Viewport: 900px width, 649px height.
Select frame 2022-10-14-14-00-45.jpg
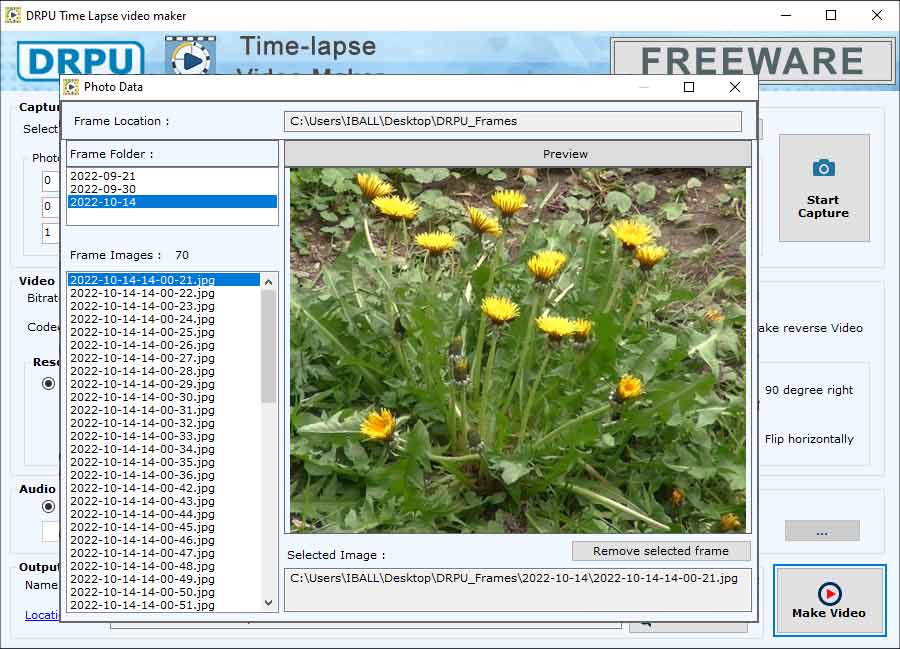click(x=164, y=527)
